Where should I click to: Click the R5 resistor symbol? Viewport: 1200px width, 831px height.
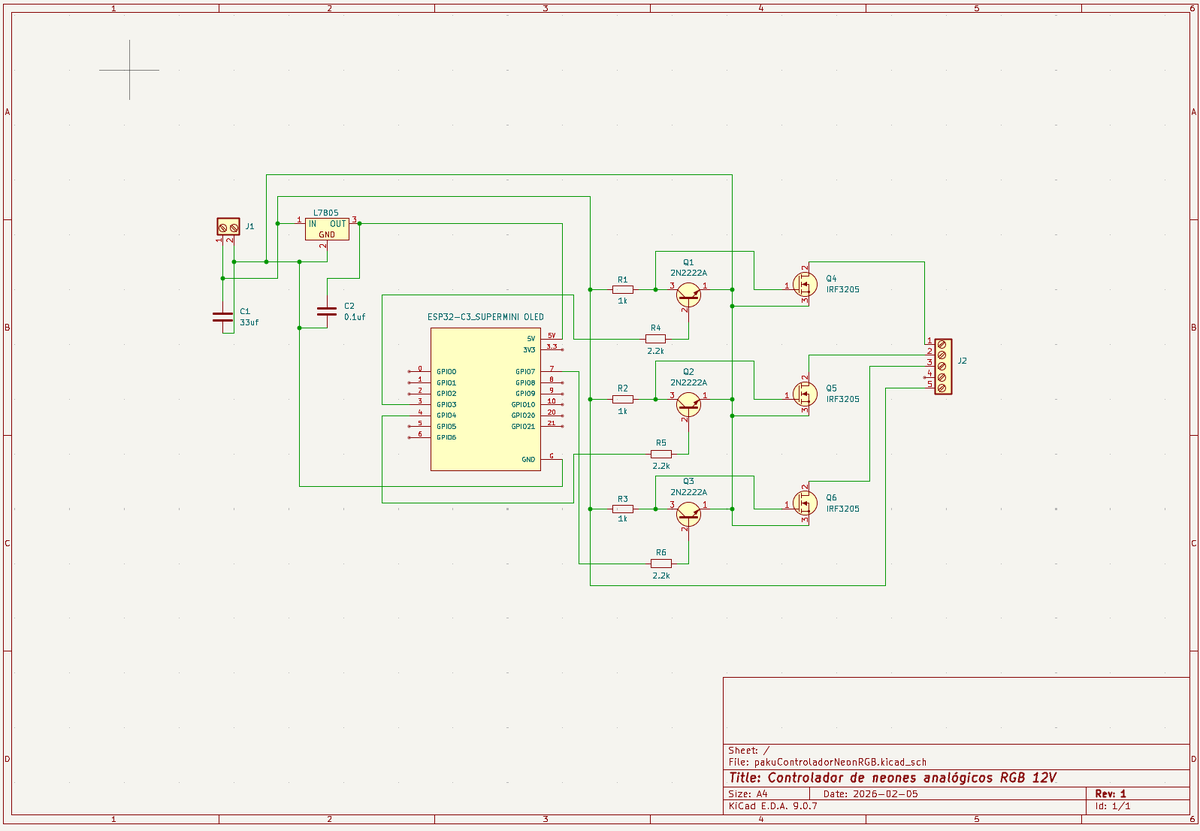661,453
